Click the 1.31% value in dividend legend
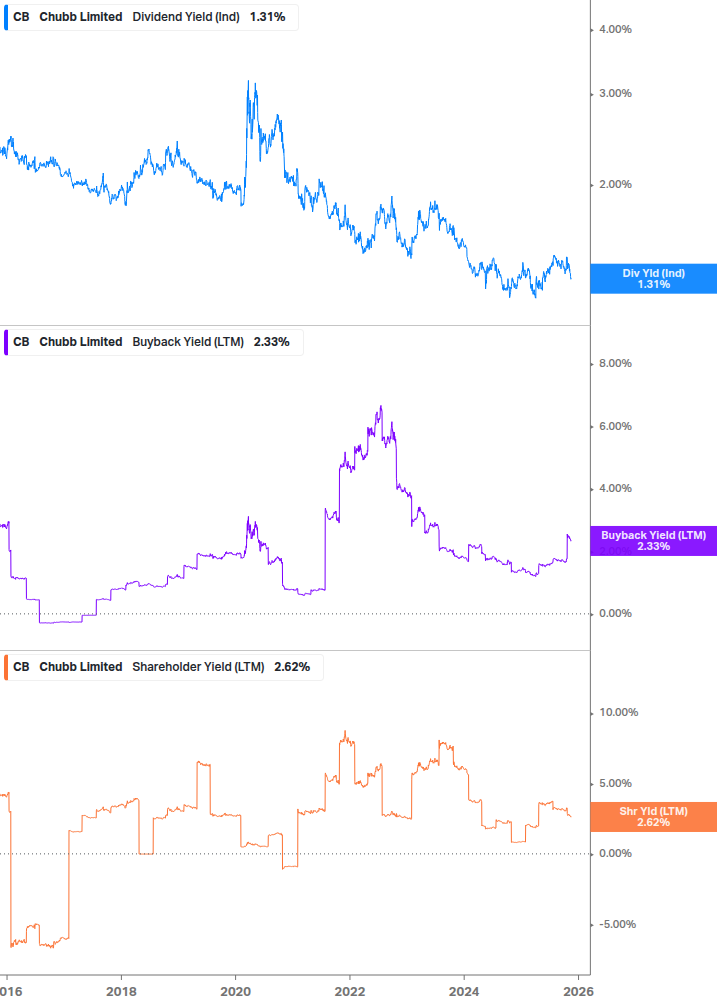Viewport: 717px width, 1005px height. pos(267,17)
